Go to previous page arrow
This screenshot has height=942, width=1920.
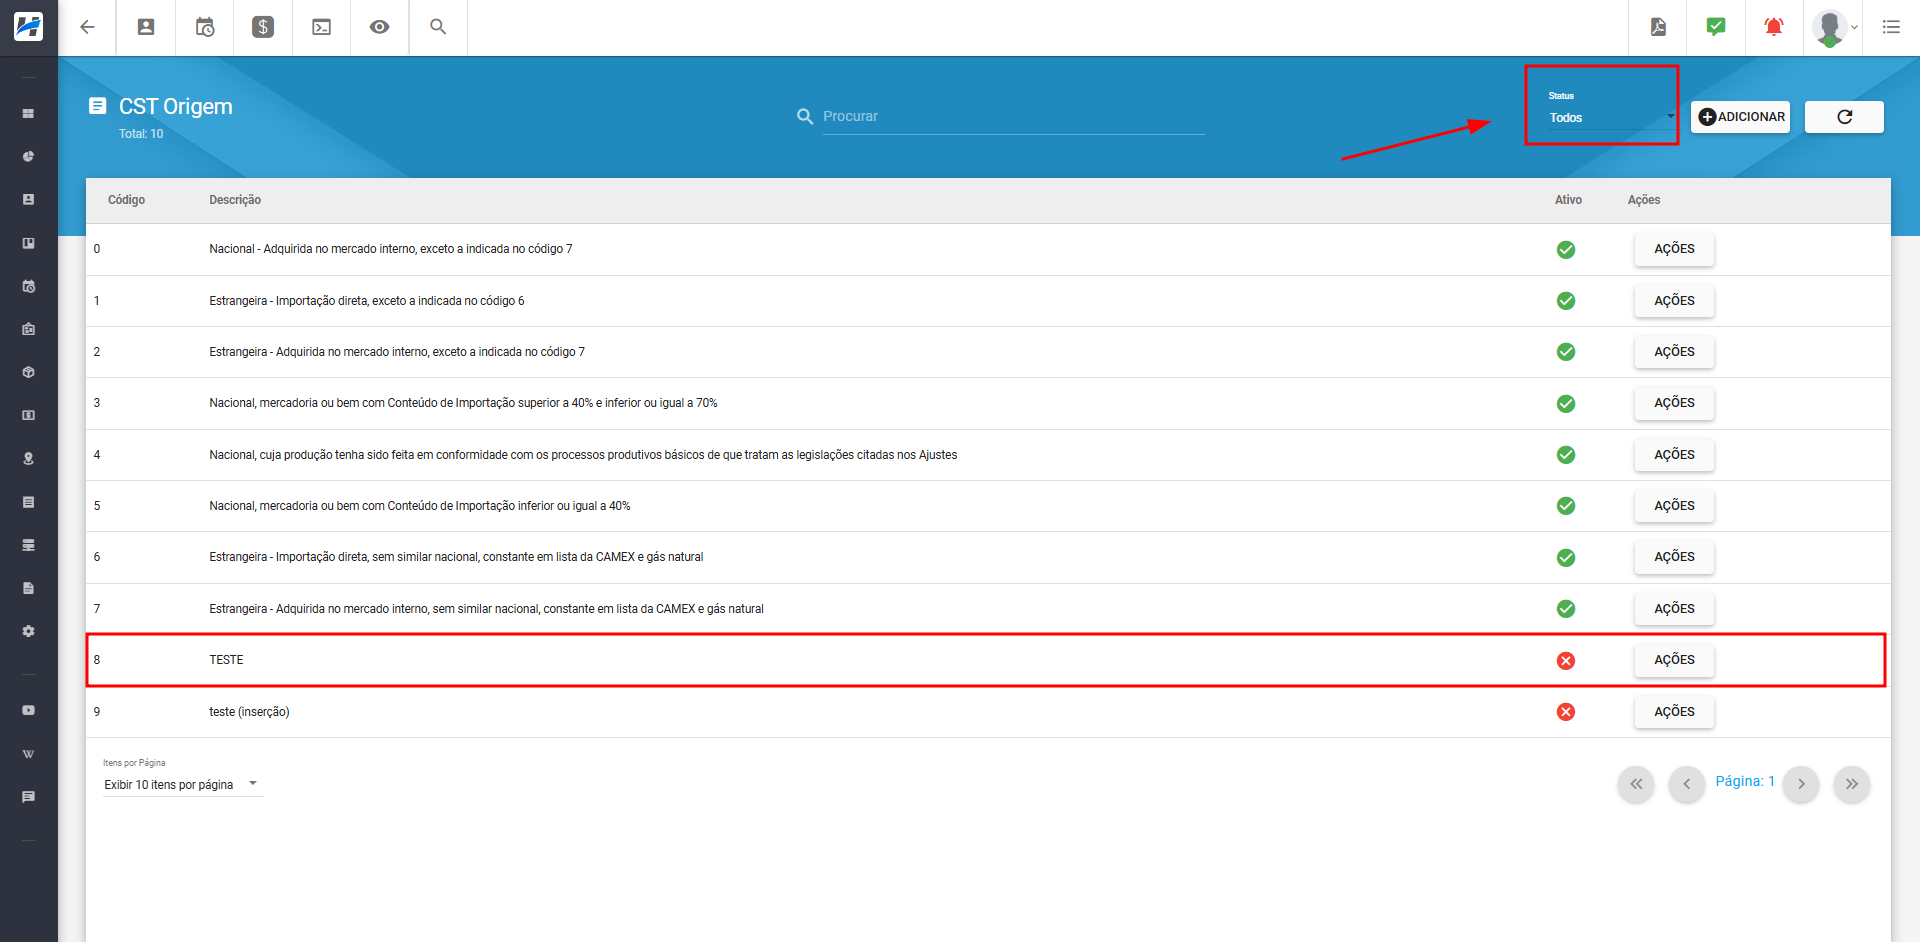pyautogui.click(x=1686, y=784)
